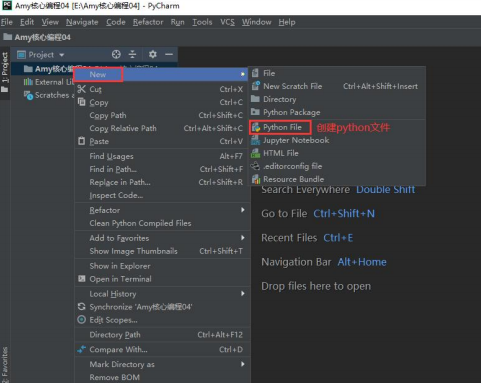Open the Code menu

point(116,22)
